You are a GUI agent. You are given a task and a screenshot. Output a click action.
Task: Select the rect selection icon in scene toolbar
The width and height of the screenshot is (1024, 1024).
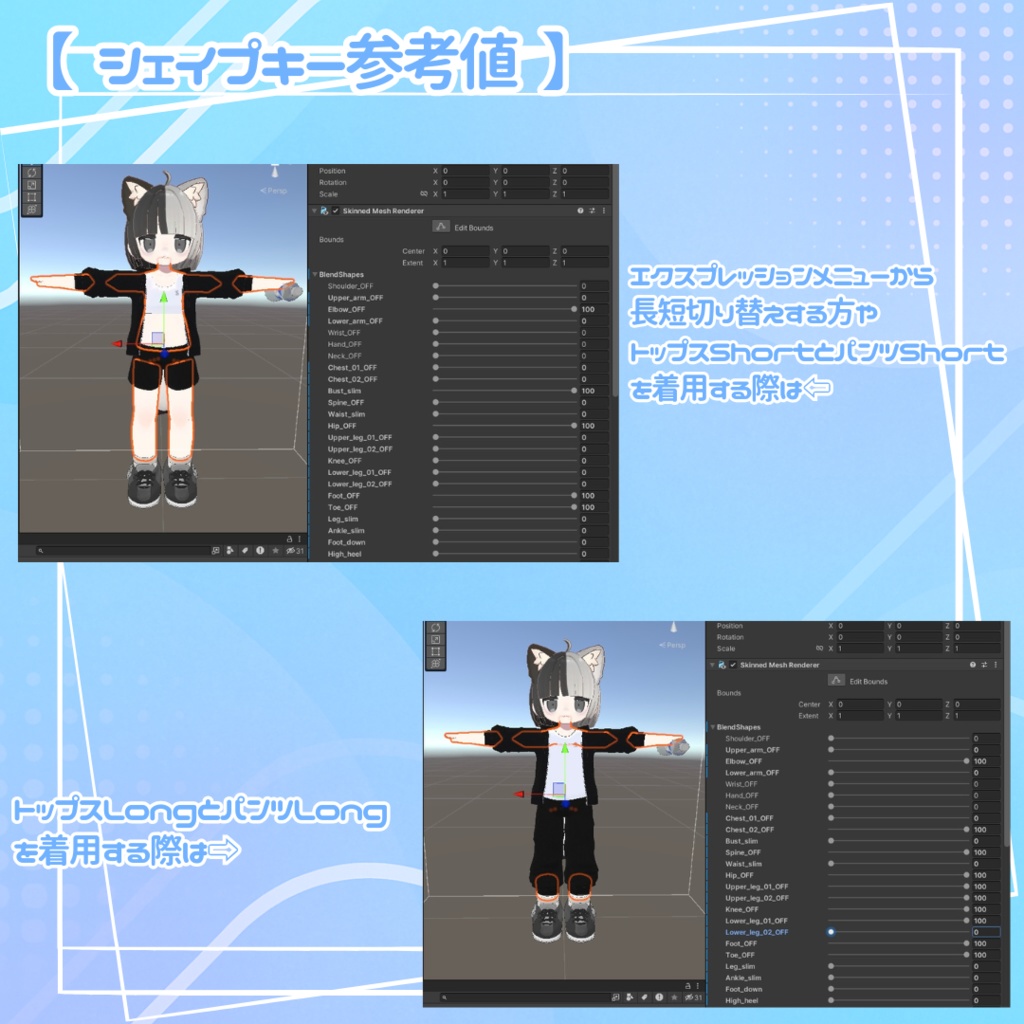(x=31, y=197)
